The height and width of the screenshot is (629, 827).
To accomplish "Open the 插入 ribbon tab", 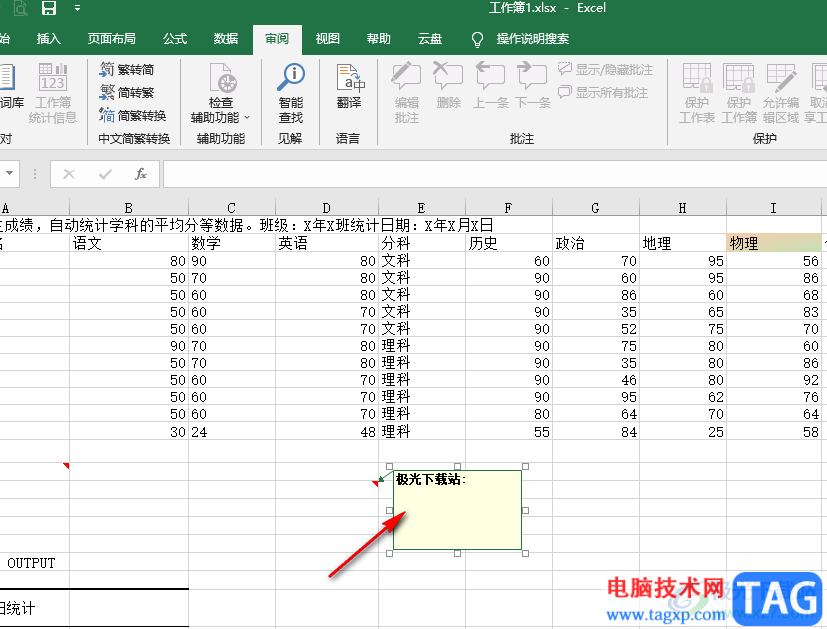I will click(49, 38).
